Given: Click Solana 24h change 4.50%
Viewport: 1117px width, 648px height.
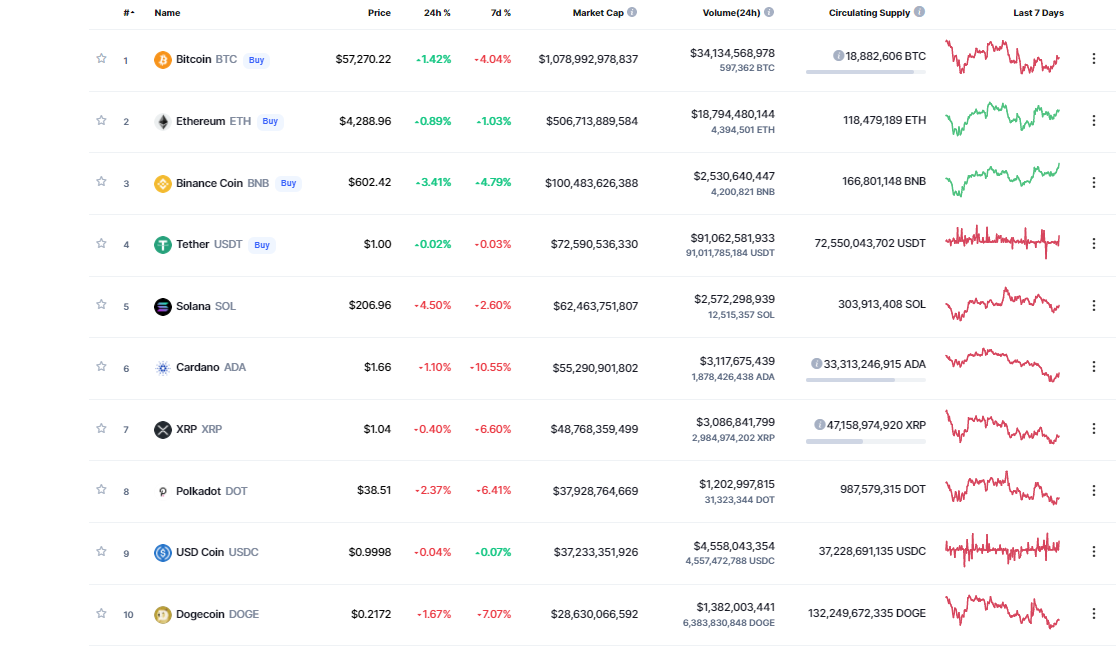Looking at the screenshot, I should tap(433, 305).
